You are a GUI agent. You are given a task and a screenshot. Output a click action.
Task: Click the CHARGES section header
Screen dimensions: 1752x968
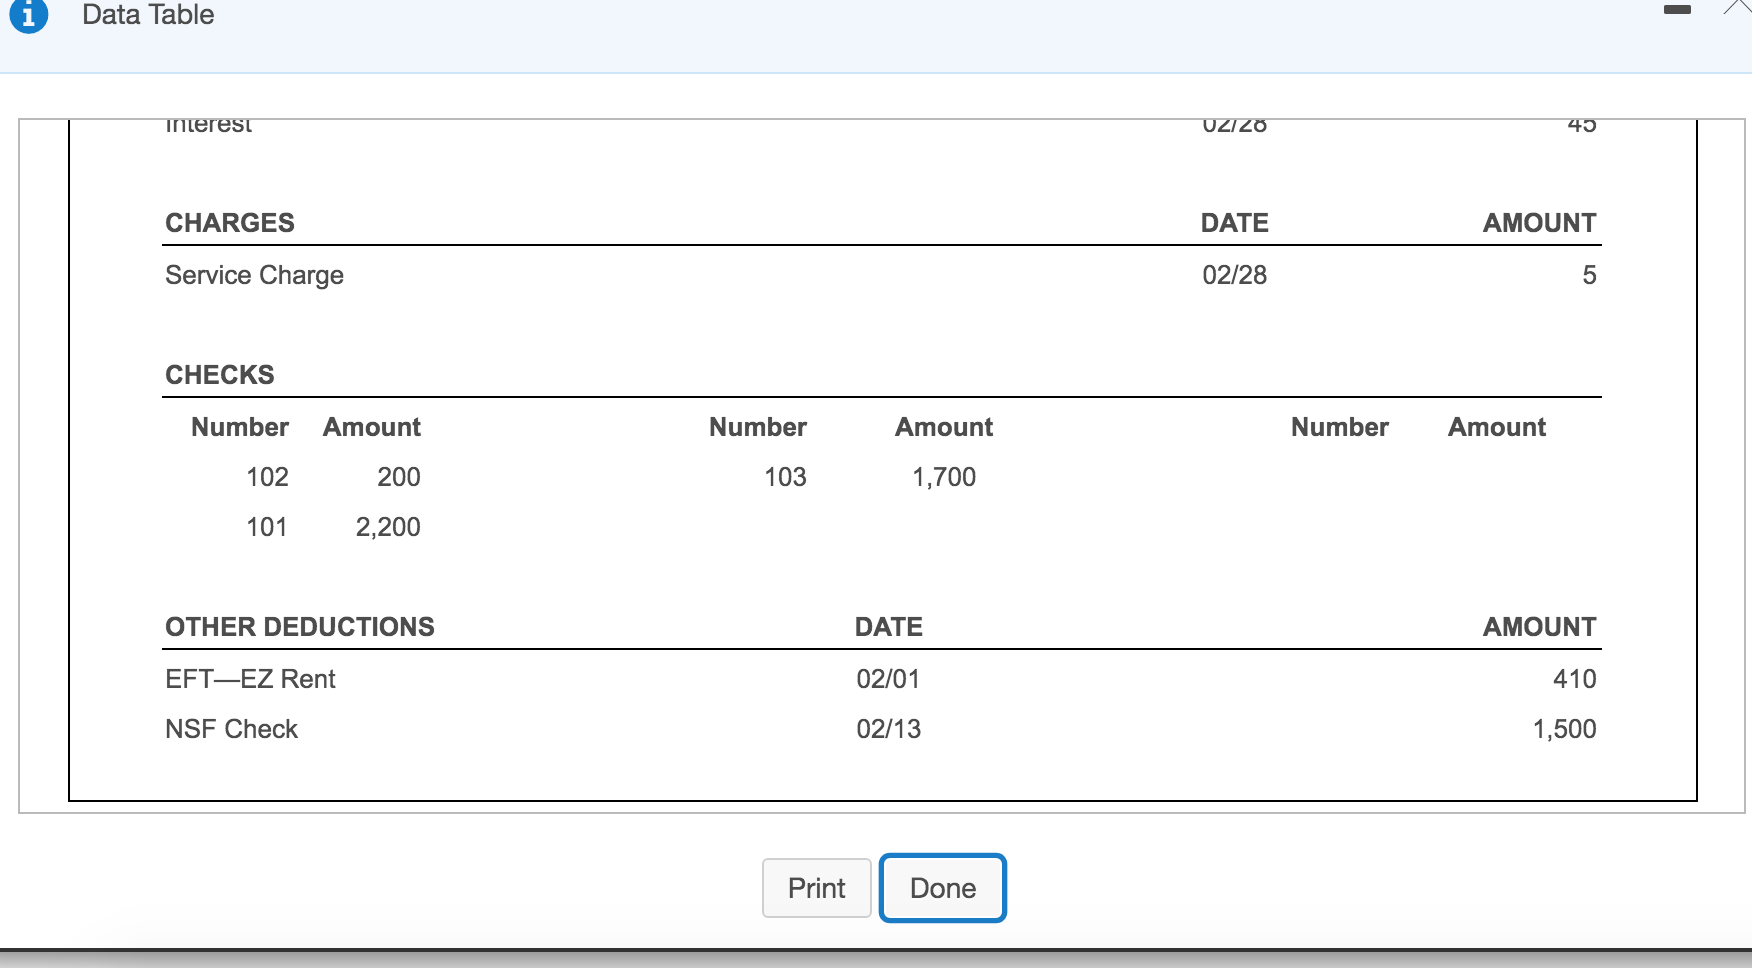click(229, 222)
